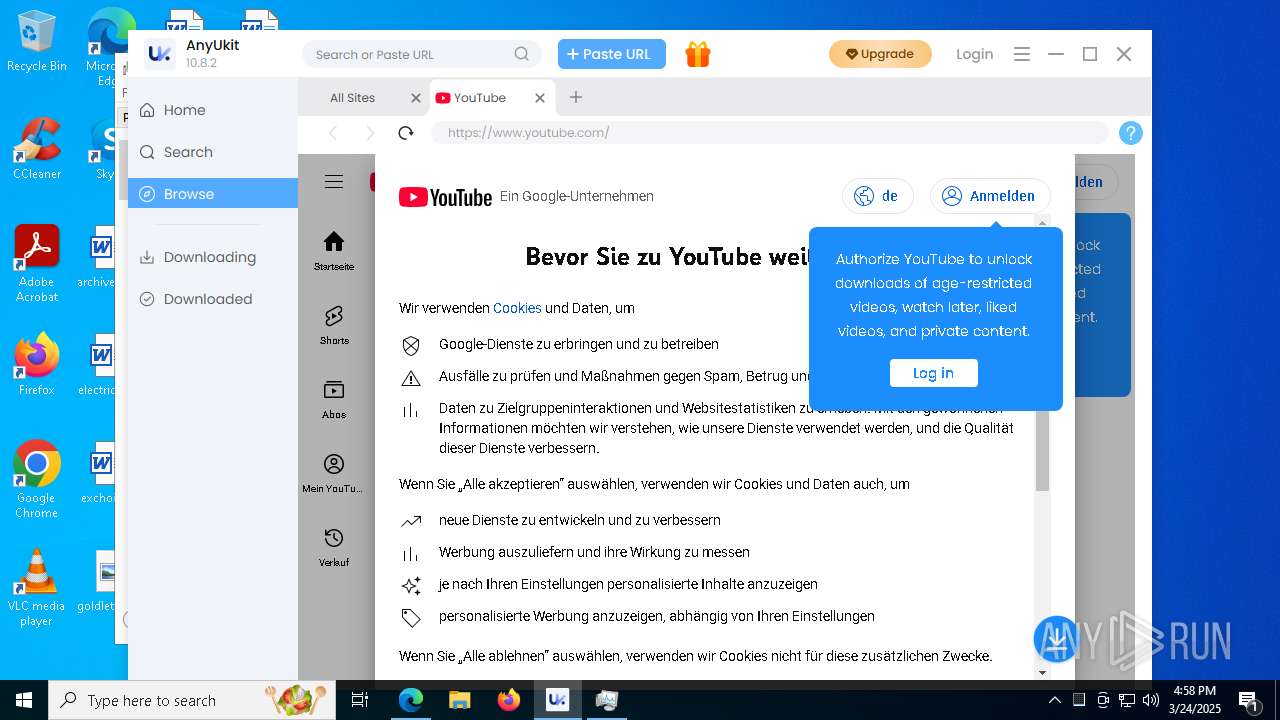Add a new browser tab
Viewport: 1280px width, 720px height.
pyautogui.click(x=576, y=97)
